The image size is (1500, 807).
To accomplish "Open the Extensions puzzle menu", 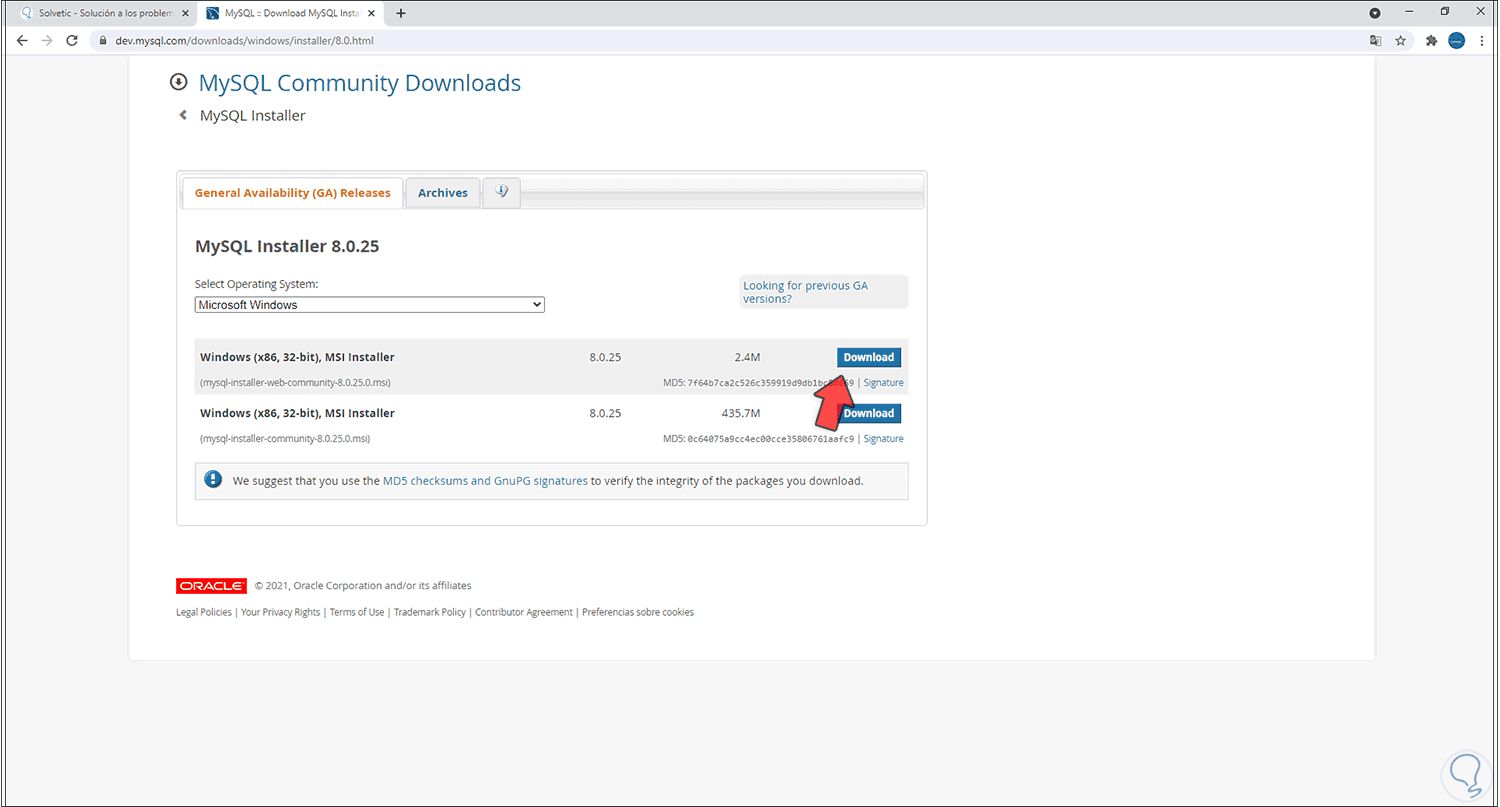I will click(x=1431, y=41).
